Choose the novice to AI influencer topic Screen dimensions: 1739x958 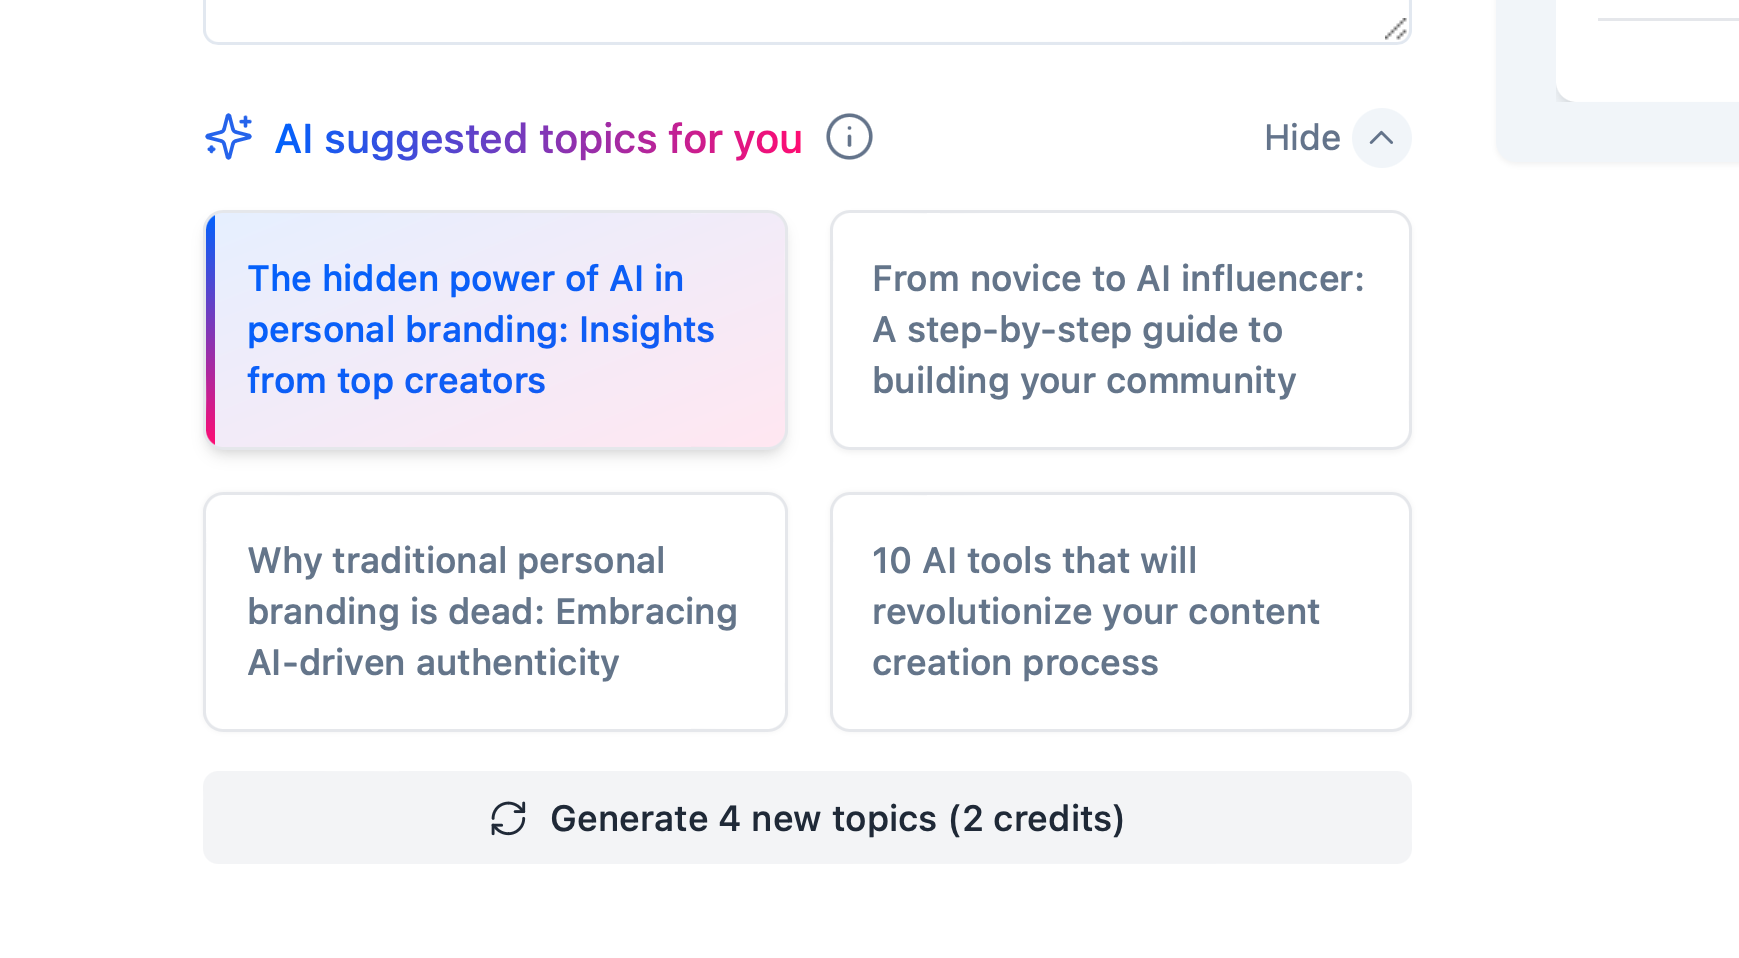[1120, 329]
